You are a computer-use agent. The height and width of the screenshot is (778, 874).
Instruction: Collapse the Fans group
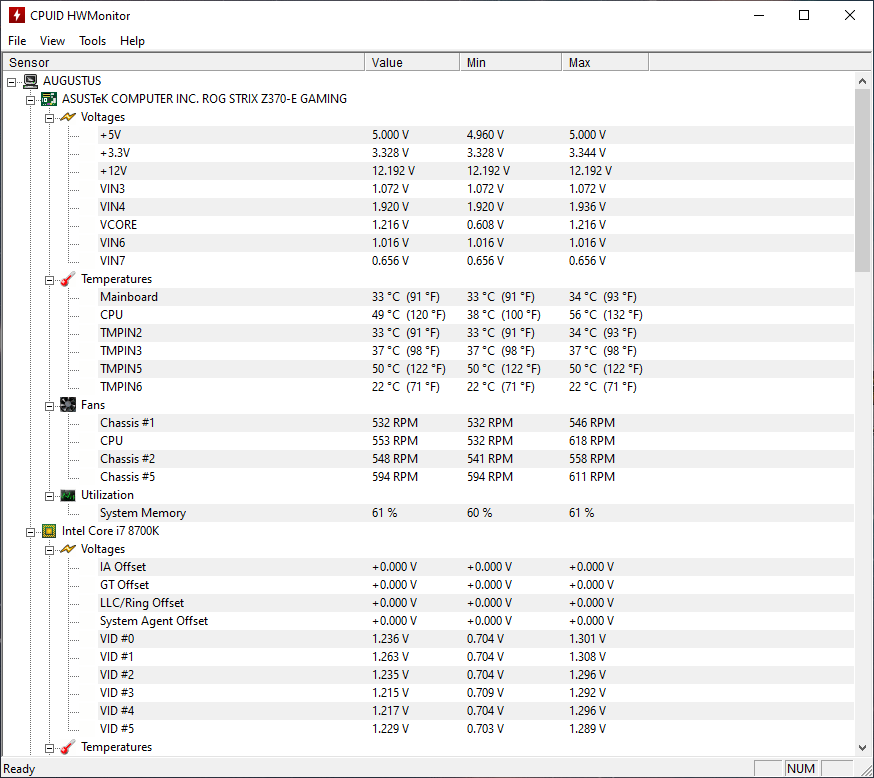(x=49, y=406)
